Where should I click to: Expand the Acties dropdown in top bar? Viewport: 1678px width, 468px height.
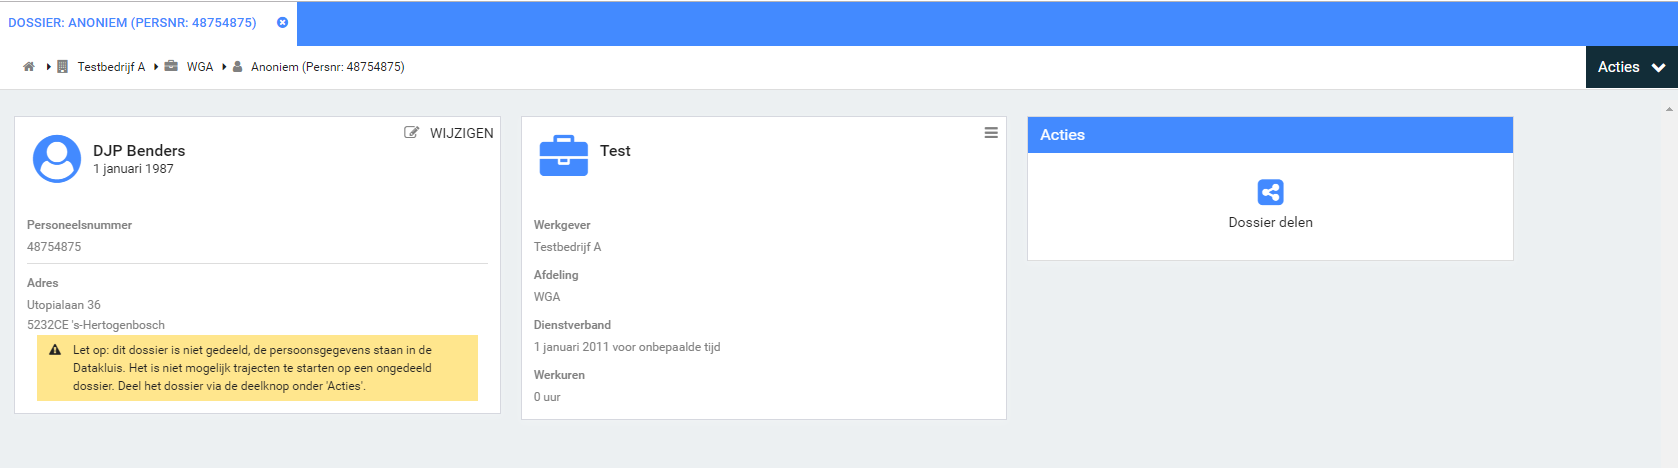tap(1618, 67)
